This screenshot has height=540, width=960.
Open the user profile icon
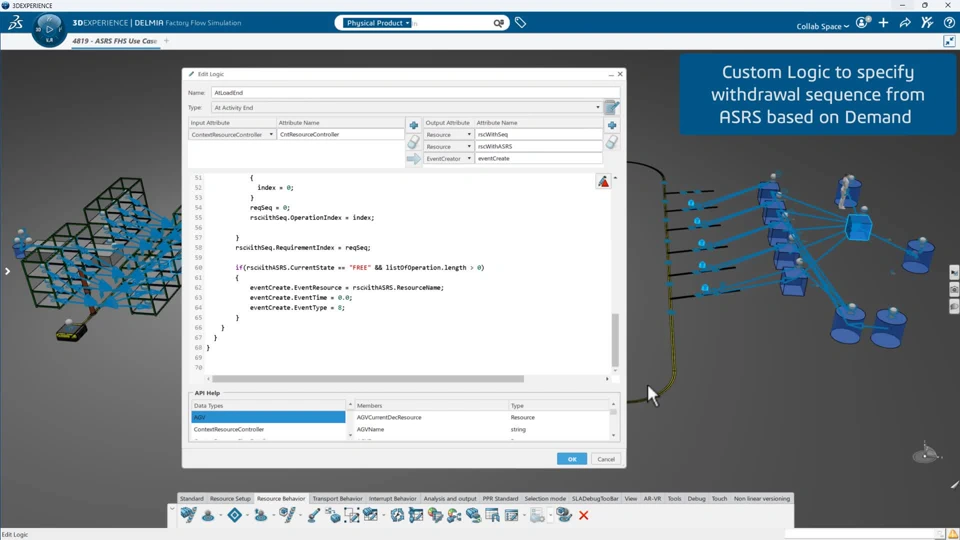point(863,23)
